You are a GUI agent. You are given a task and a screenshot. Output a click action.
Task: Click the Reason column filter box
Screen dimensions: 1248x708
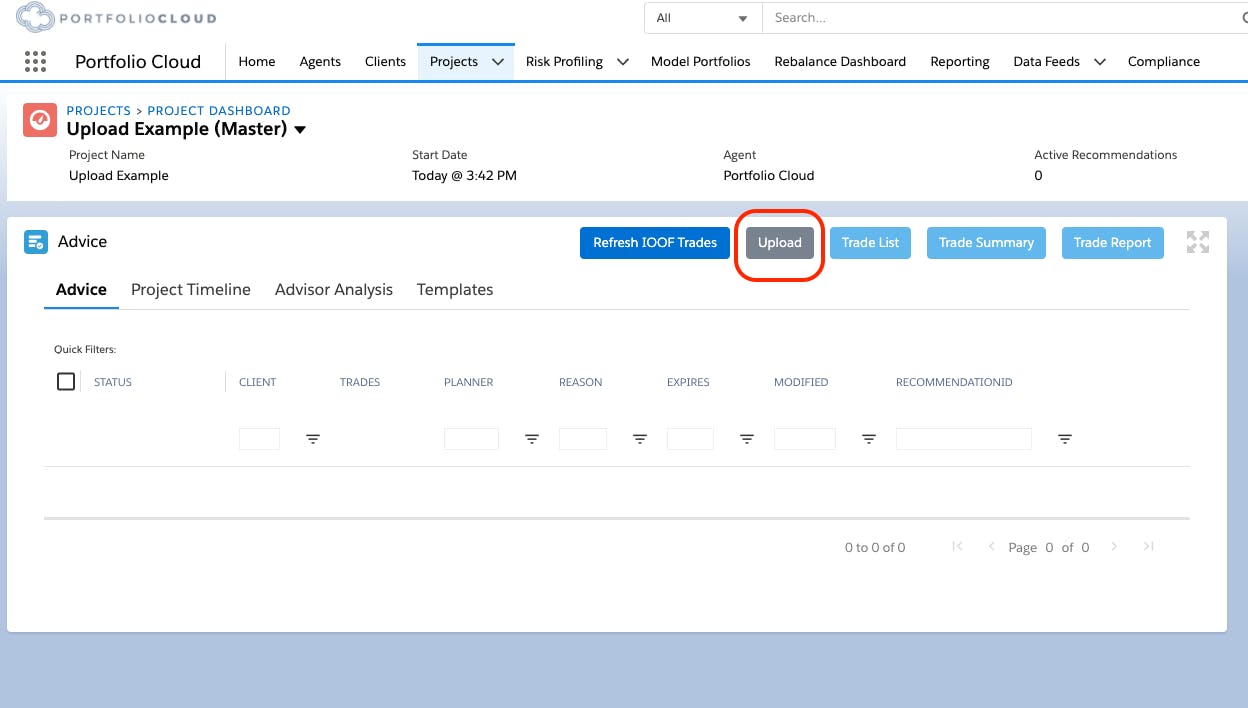(583, 439)
